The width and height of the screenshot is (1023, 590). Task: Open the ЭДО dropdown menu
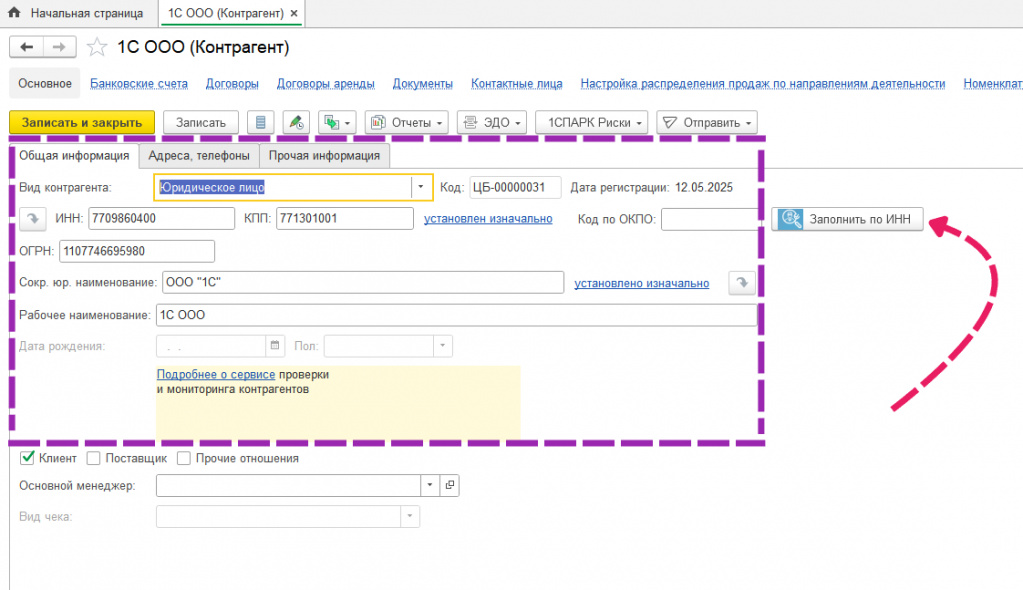click(x=492, y=122)
